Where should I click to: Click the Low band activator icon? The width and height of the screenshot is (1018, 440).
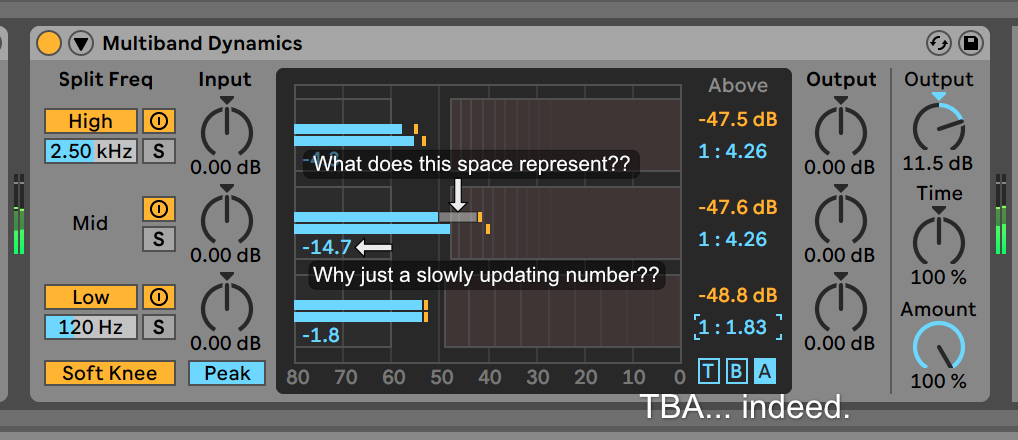point(158,297)
